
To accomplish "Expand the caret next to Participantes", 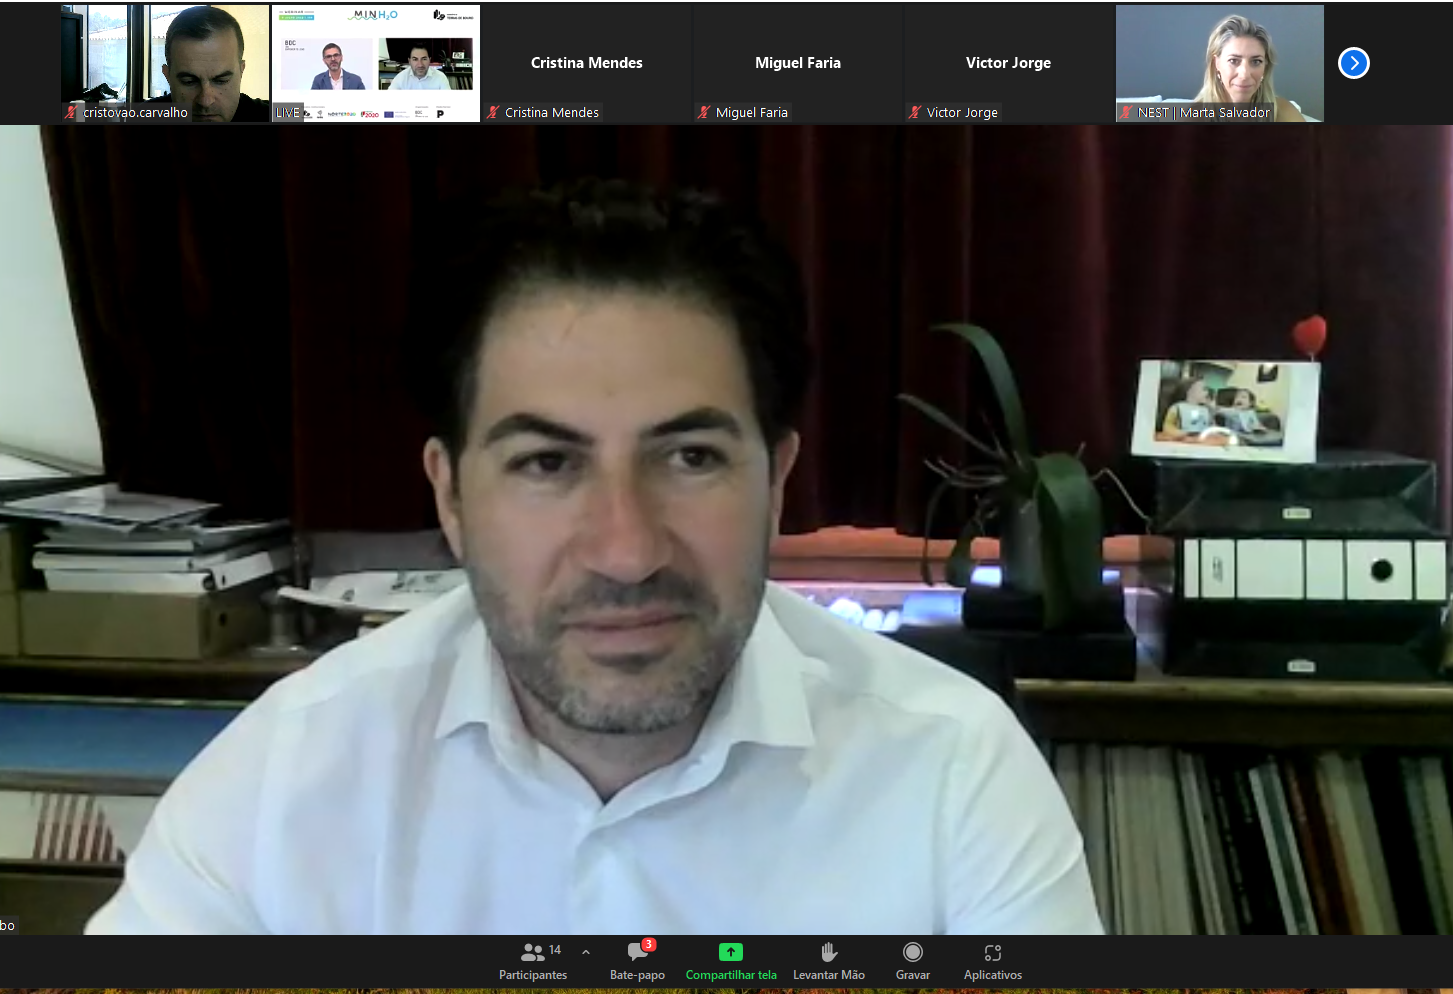I will tap(586, 952).
